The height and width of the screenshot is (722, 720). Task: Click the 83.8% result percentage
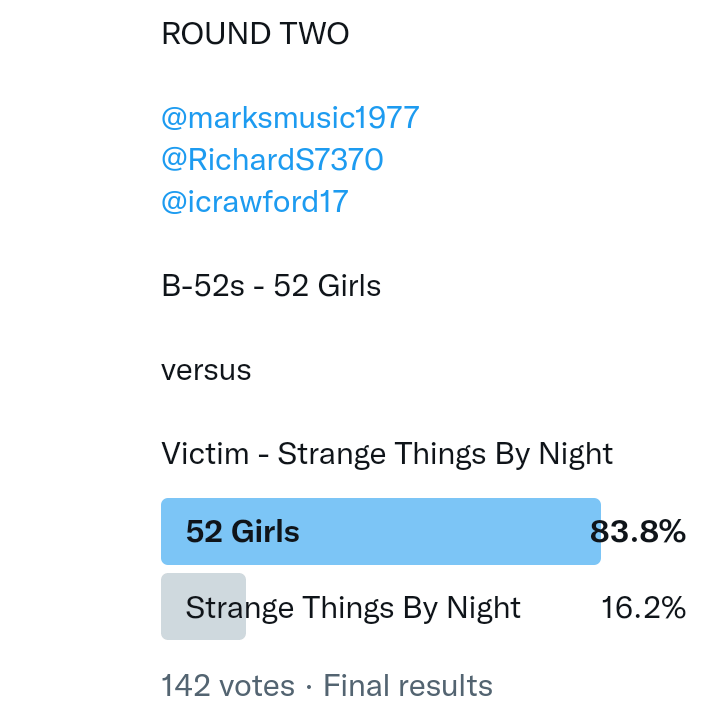tap(638, 531)
